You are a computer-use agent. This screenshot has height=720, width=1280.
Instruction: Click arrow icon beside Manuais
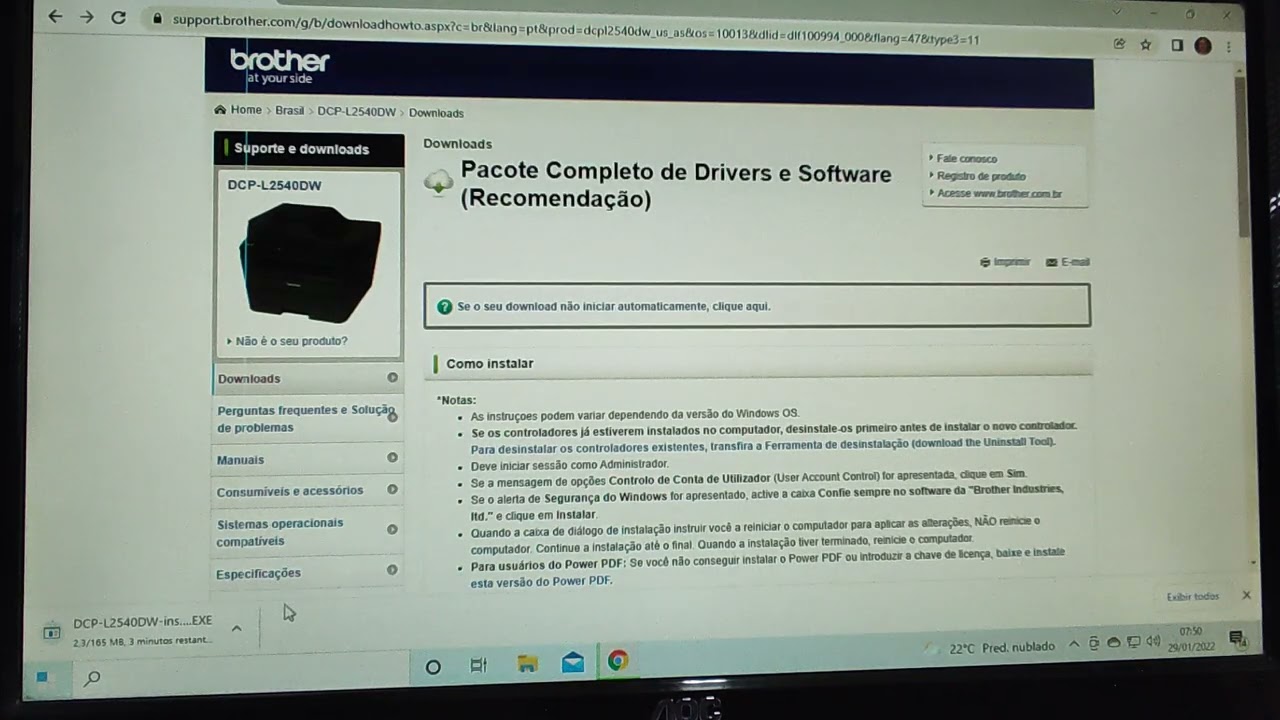point(392,457)
